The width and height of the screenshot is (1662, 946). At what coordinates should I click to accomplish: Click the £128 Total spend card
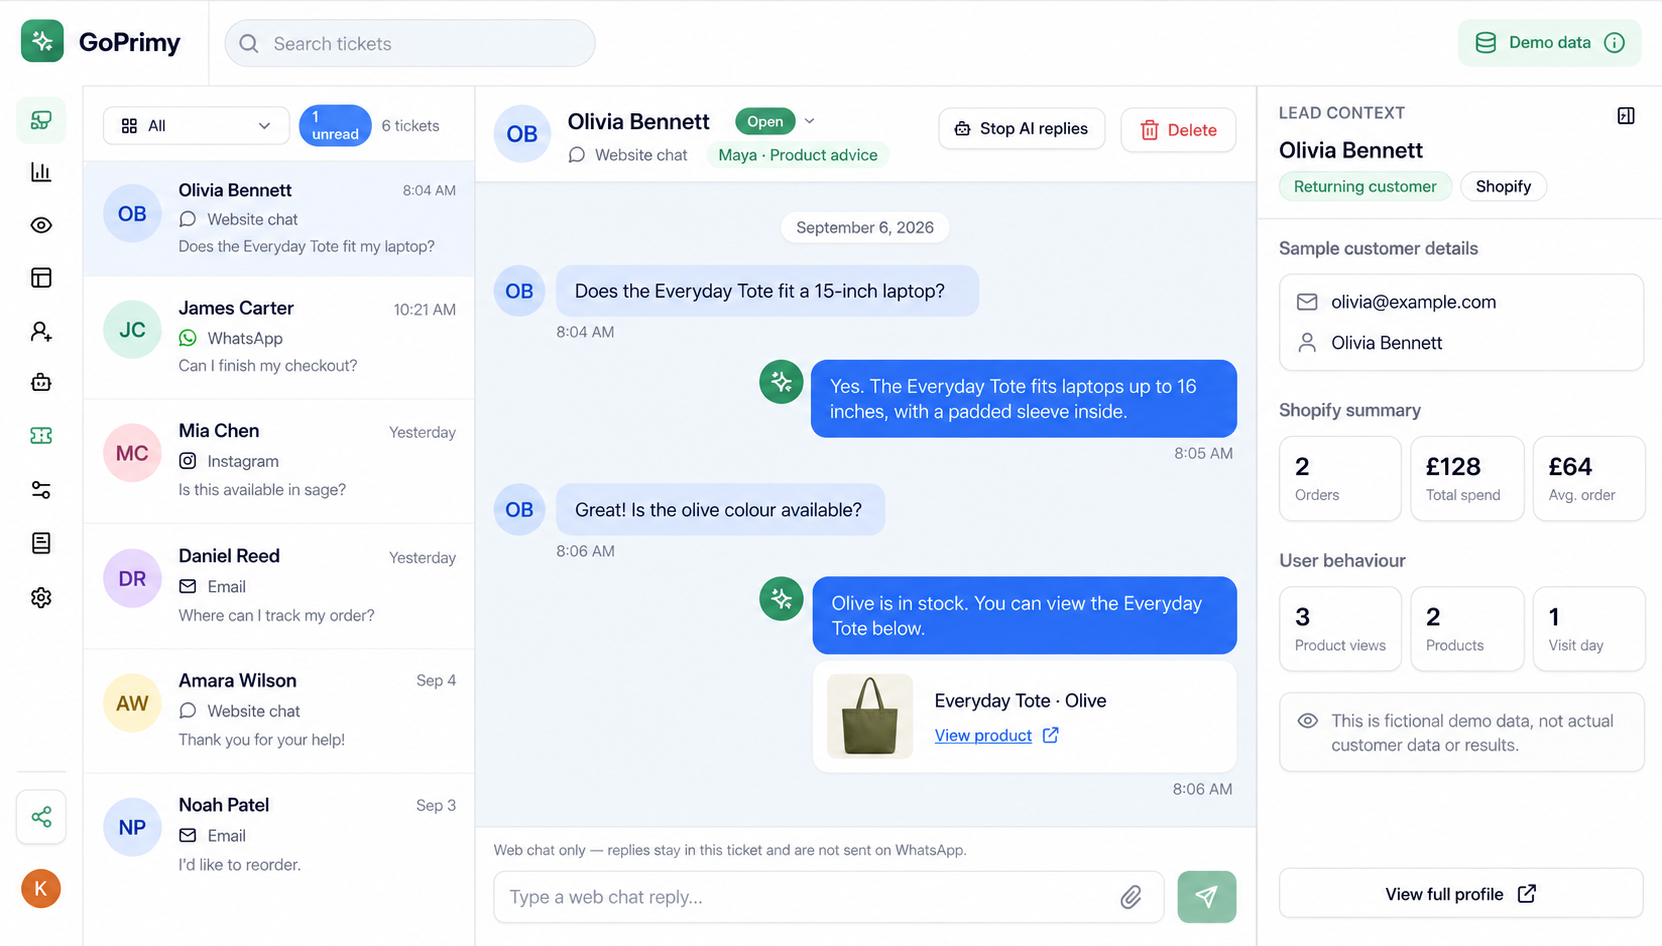coord(1467,478)
